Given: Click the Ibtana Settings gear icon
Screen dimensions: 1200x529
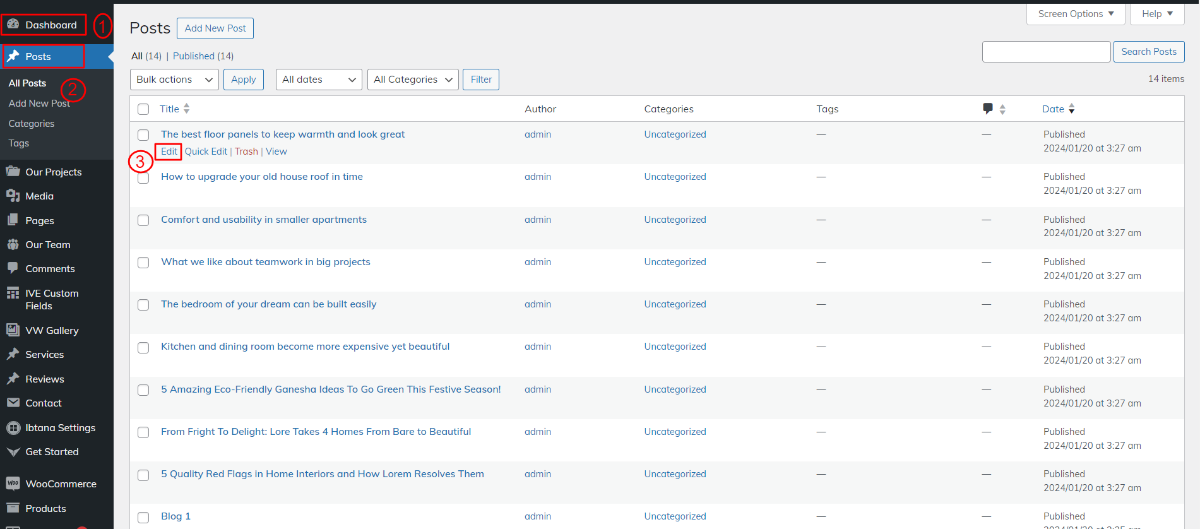Looking at the screenshot, I should click(13, 427).
